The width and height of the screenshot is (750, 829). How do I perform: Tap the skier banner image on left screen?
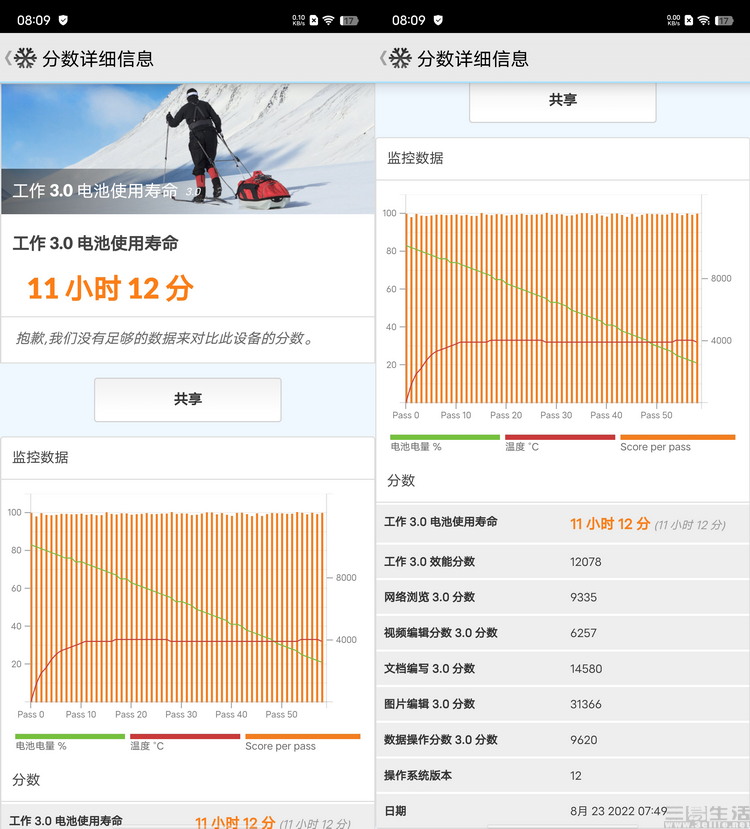tap(188, 149)
